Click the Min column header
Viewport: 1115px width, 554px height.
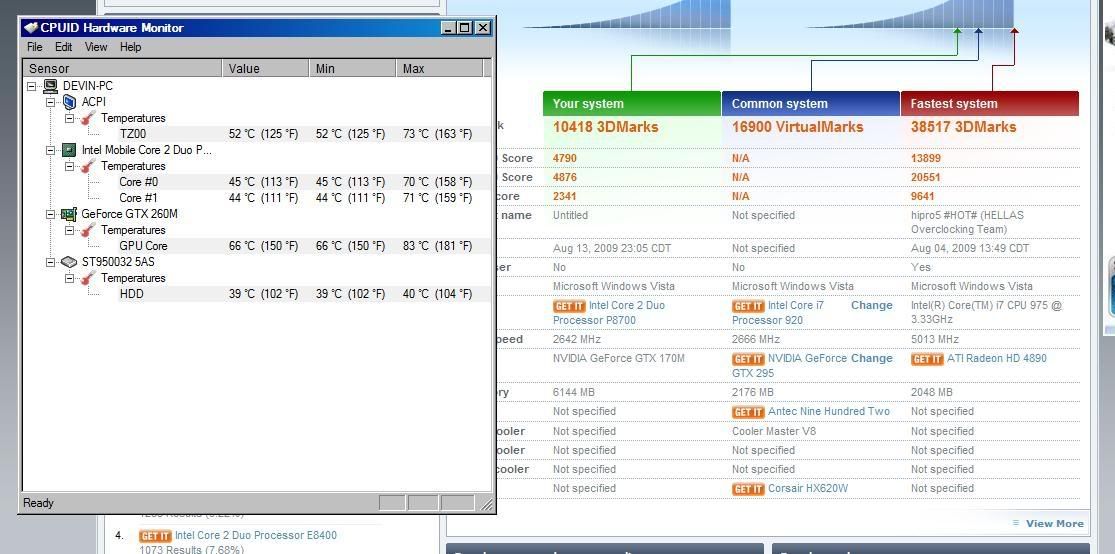point(352,68)
